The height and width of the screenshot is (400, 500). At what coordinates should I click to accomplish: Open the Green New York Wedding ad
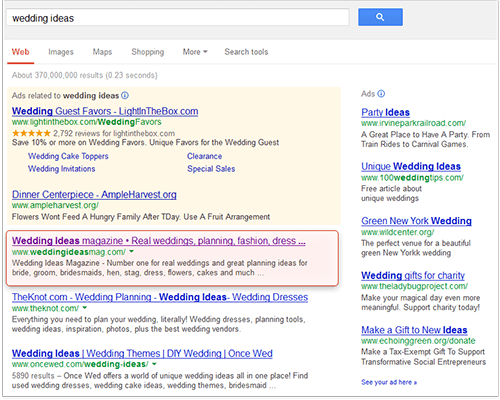416,221
